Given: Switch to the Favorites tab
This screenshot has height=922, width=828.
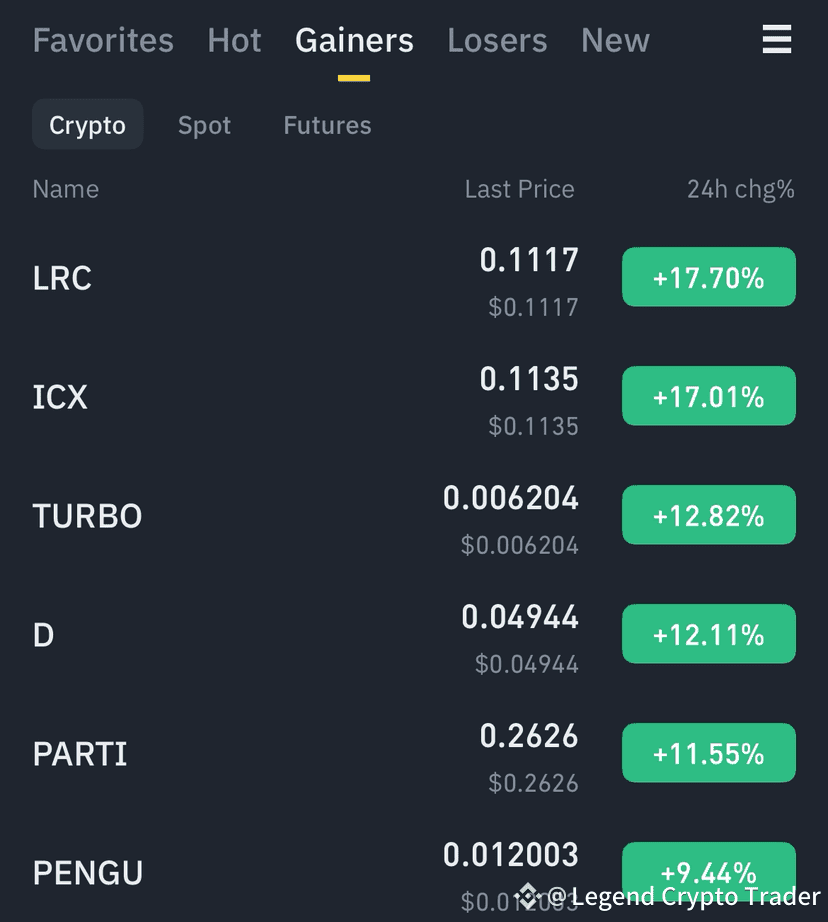Looking at the screenshot, I should tap(103, 41).
